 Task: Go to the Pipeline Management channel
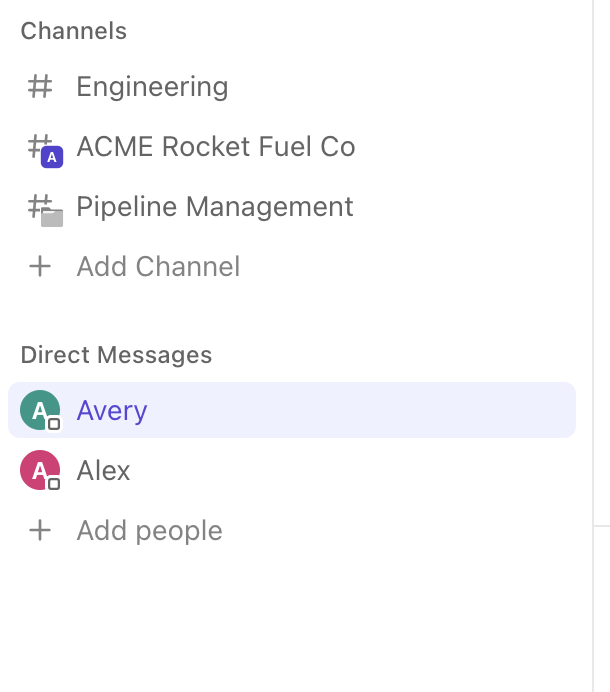215,207
